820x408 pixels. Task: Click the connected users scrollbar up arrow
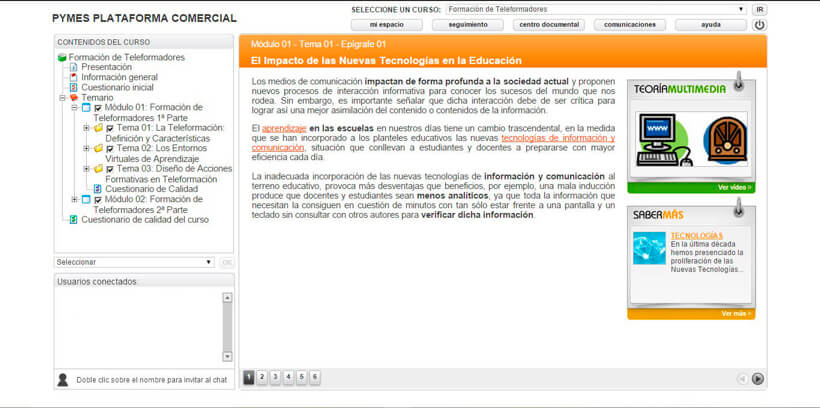[227, 298]
